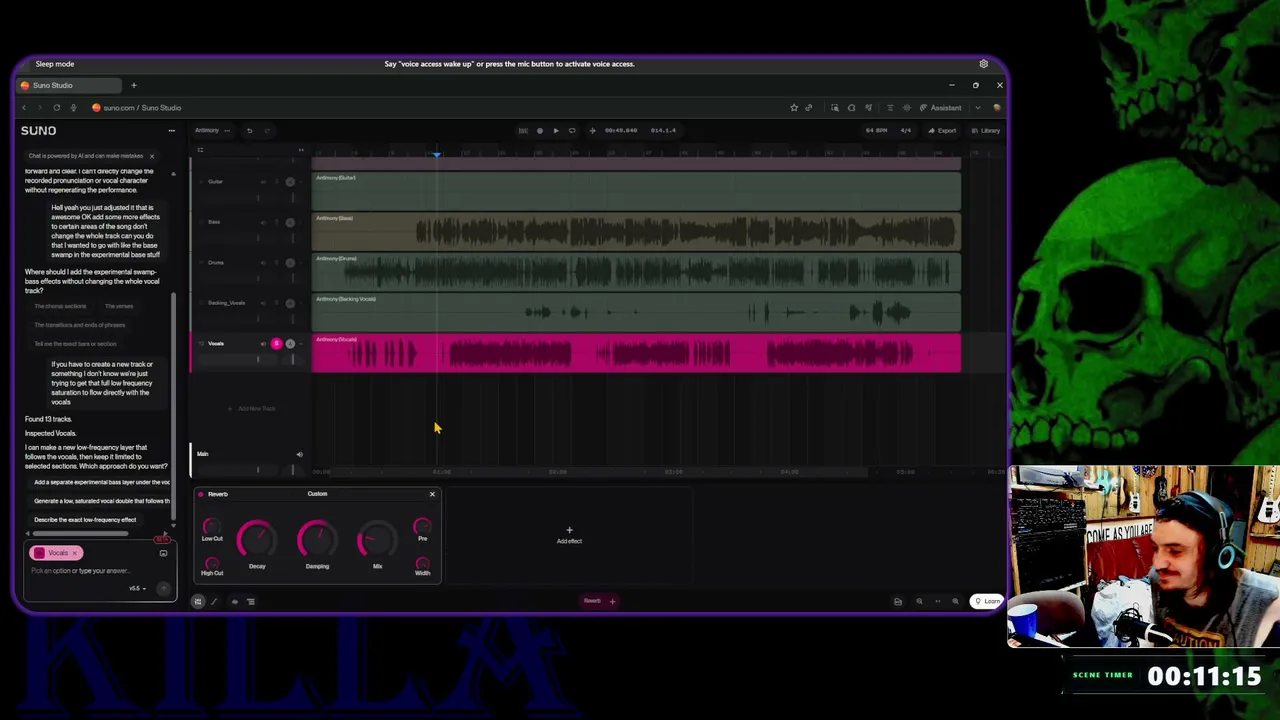Viewport: 1280px width, 720px height.
Task: Click the Decay knob
Action: click(x=257, y=541)
